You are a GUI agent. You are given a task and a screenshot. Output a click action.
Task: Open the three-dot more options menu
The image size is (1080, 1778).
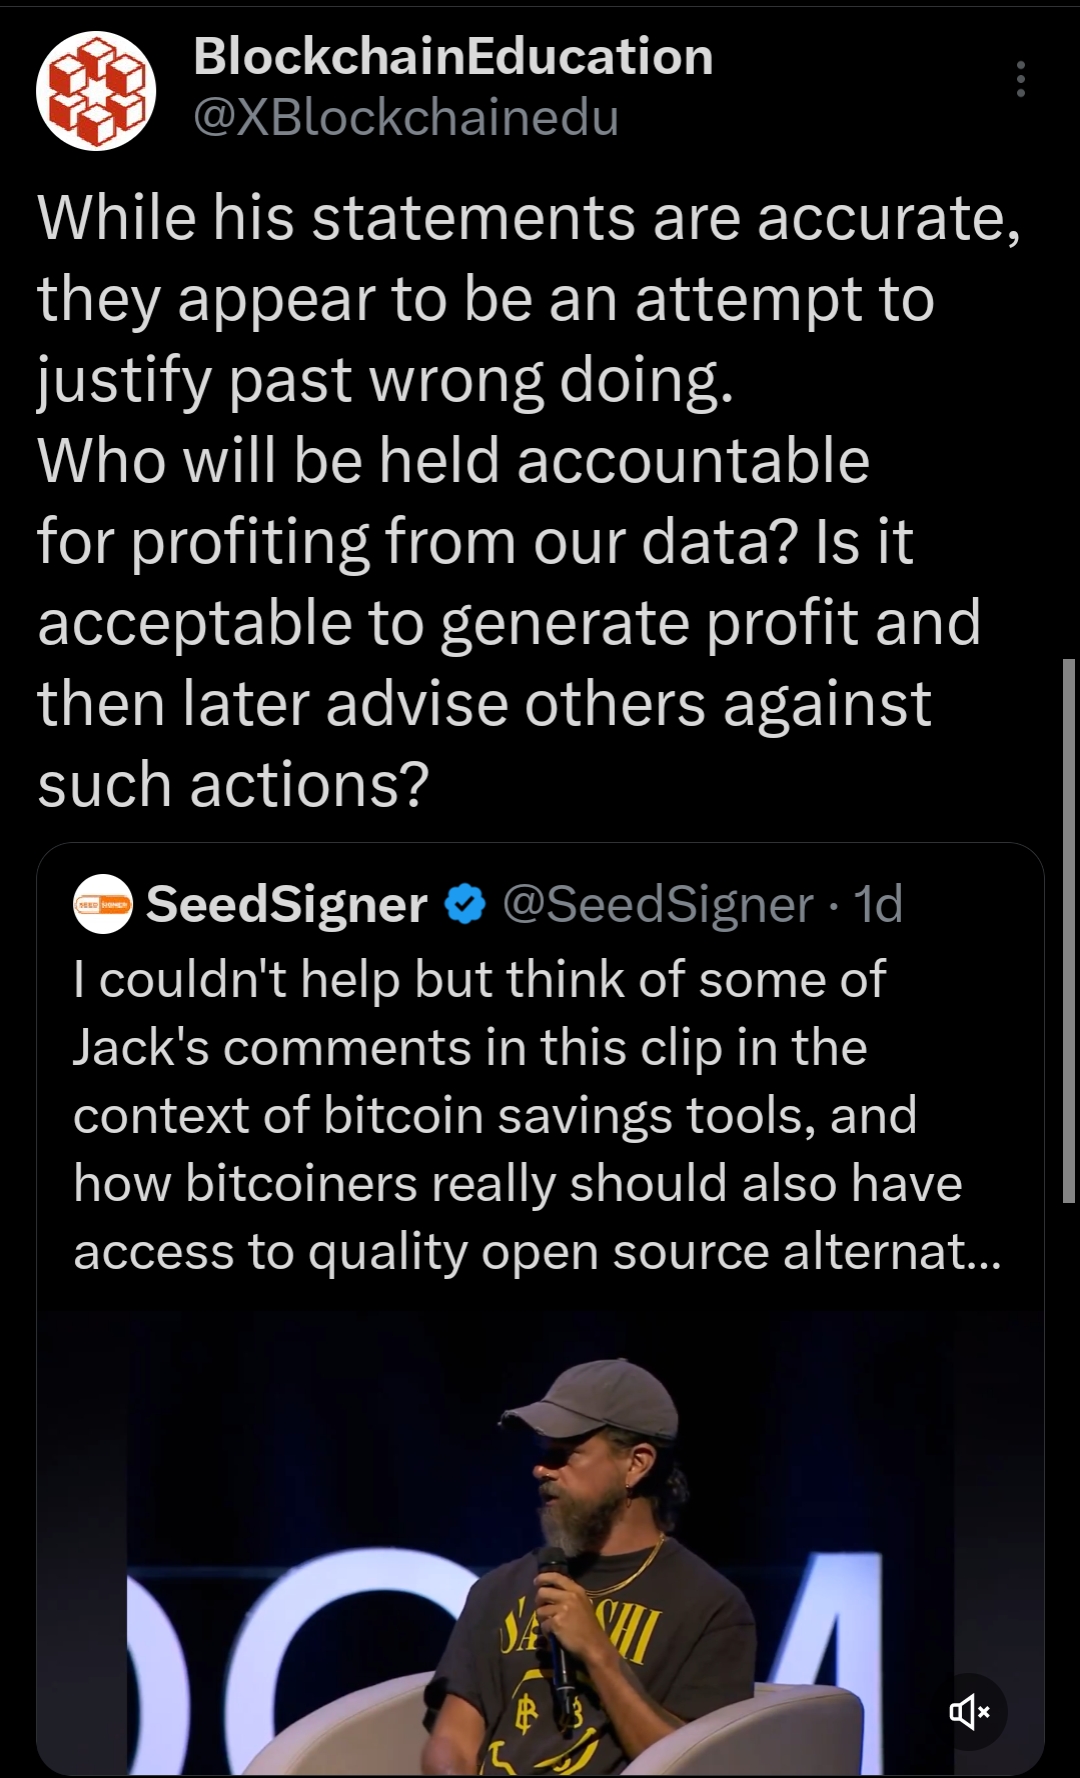(x=1020, y=79)
